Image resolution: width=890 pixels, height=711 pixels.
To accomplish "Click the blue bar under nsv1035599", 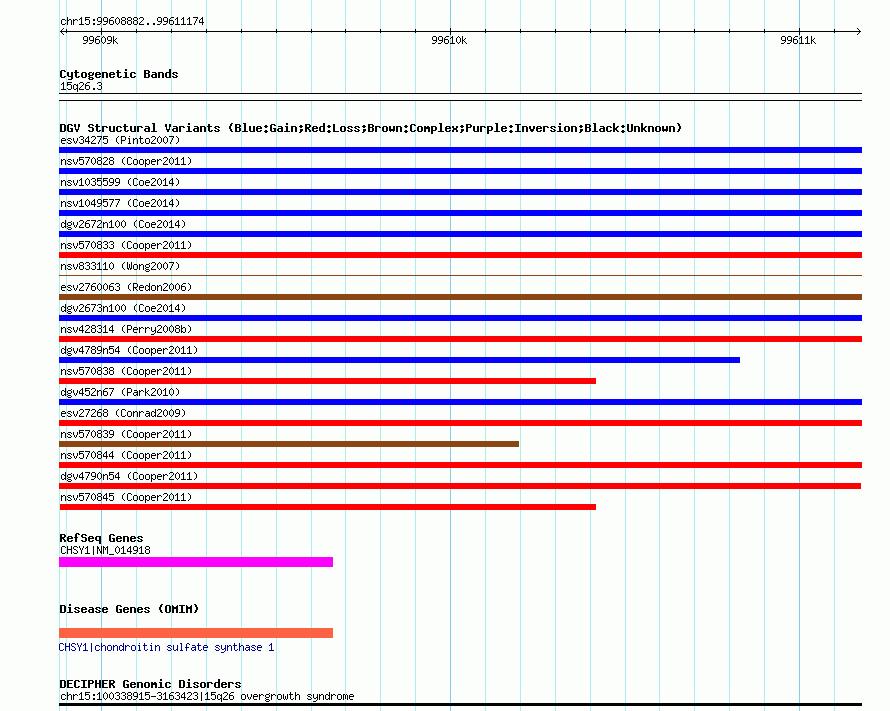I will point(460,192).
